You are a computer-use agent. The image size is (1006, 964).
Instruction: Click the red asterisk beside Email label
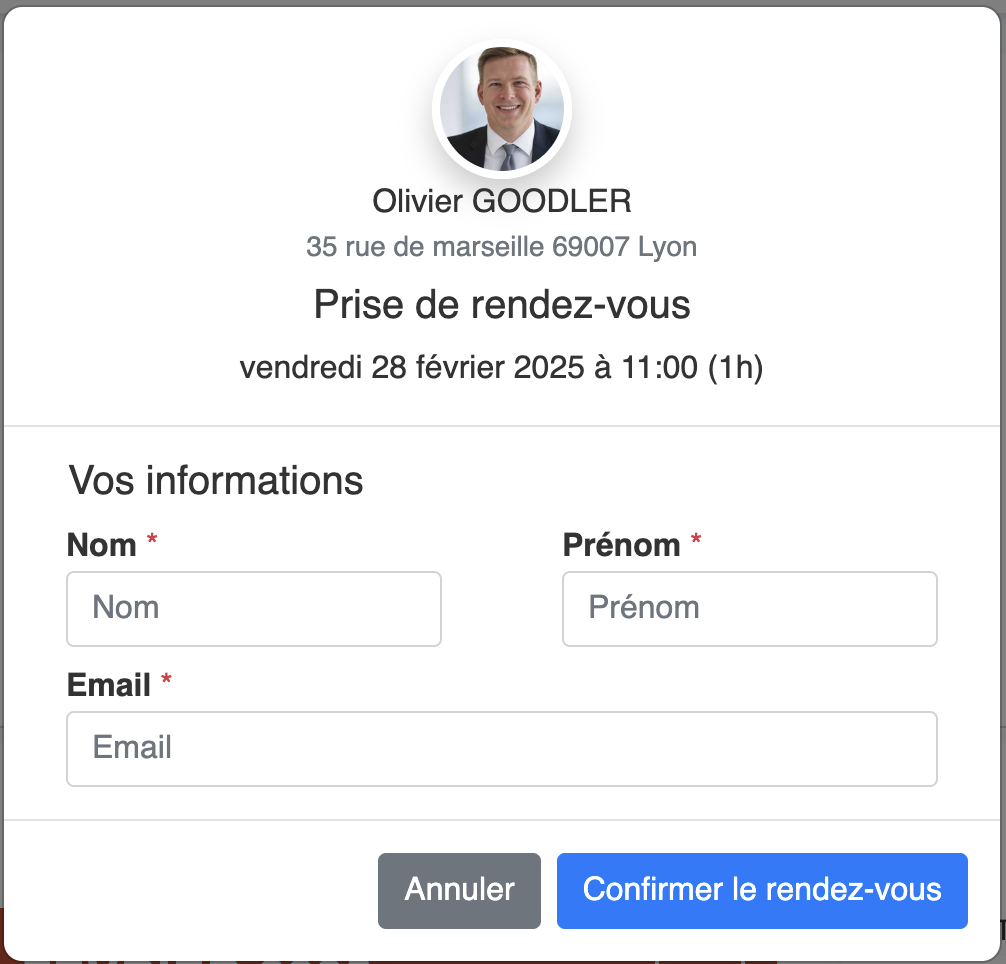tap(166, 679)
